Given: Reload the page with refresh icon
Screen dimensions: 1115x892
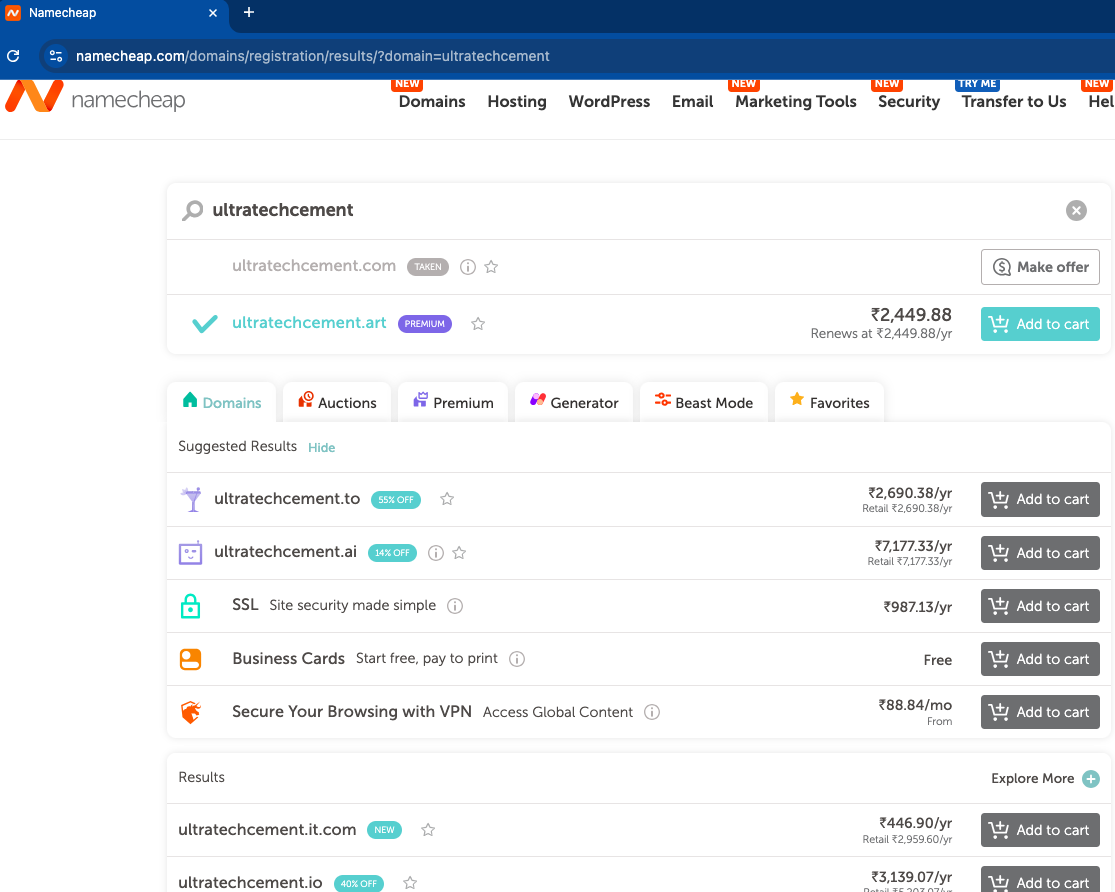Looking at the screenshot, I should pyautogui.click(x=14, y=55).
